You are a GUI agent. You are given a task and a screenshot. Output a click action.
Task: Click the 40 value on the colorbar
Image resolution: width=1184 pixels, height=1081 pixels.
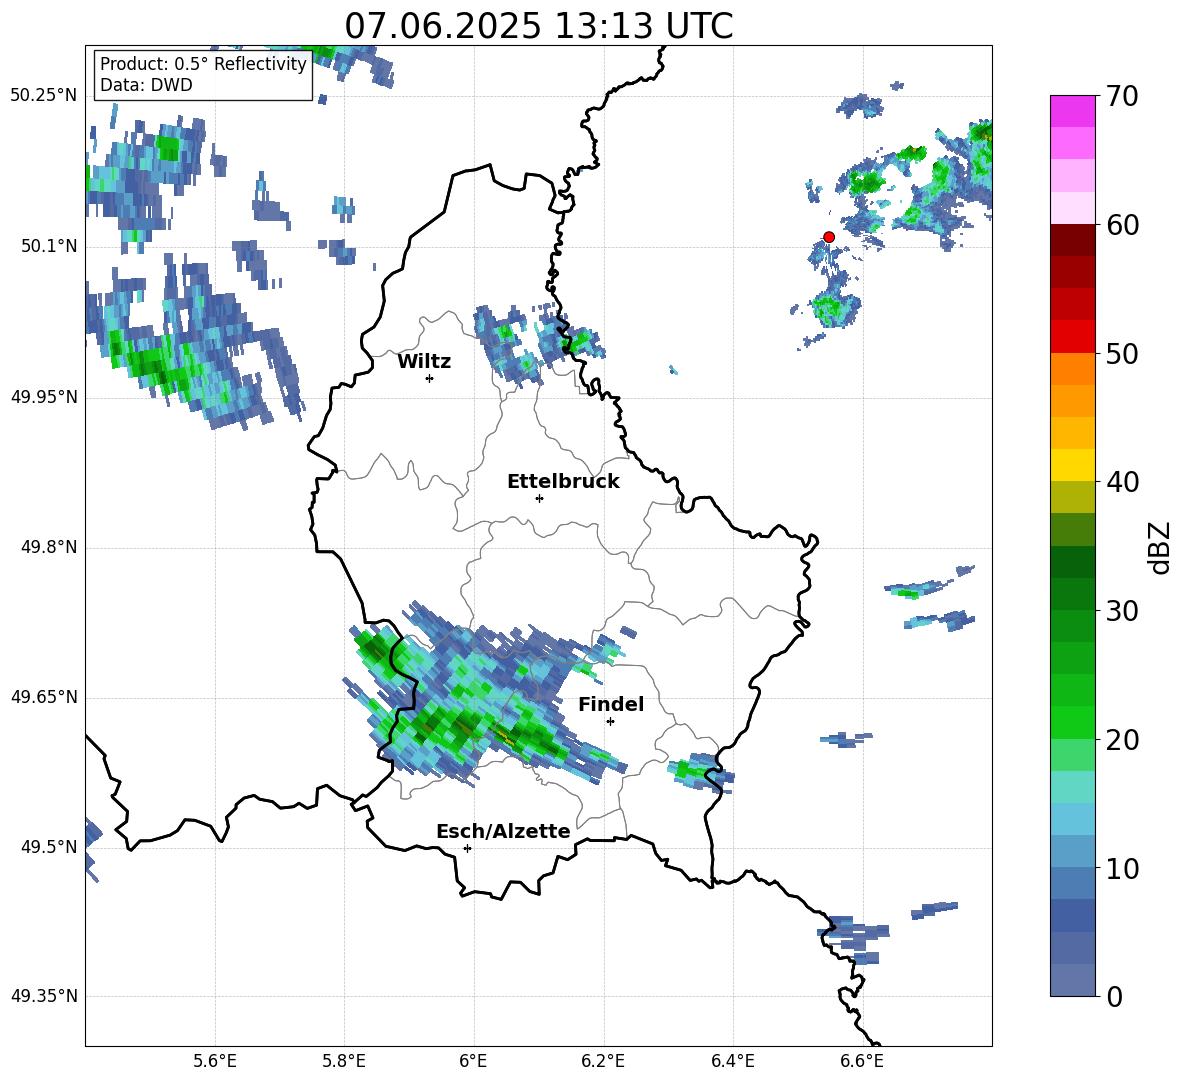pyautogui.click(x=1121, y=482)
